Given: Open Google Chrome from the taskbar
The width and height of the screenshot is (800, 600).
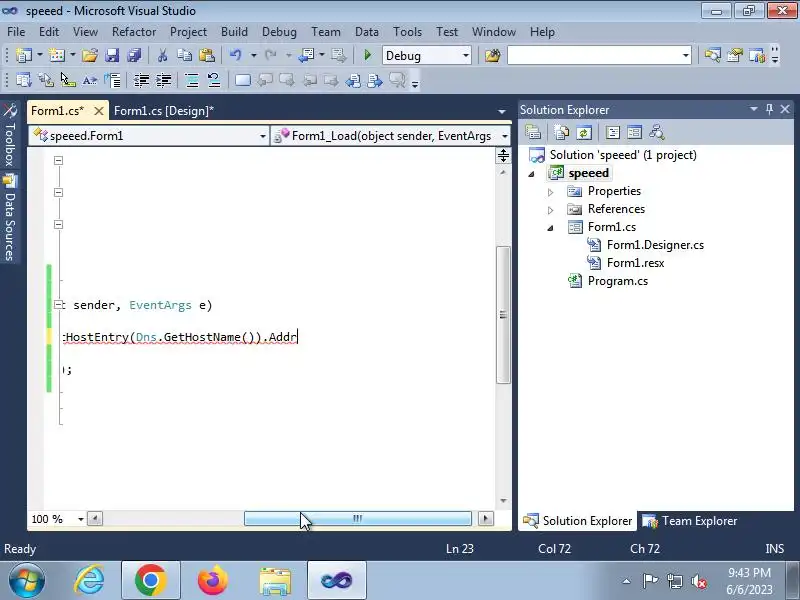Looking at the screenshot, I should (x=151, y=580).
